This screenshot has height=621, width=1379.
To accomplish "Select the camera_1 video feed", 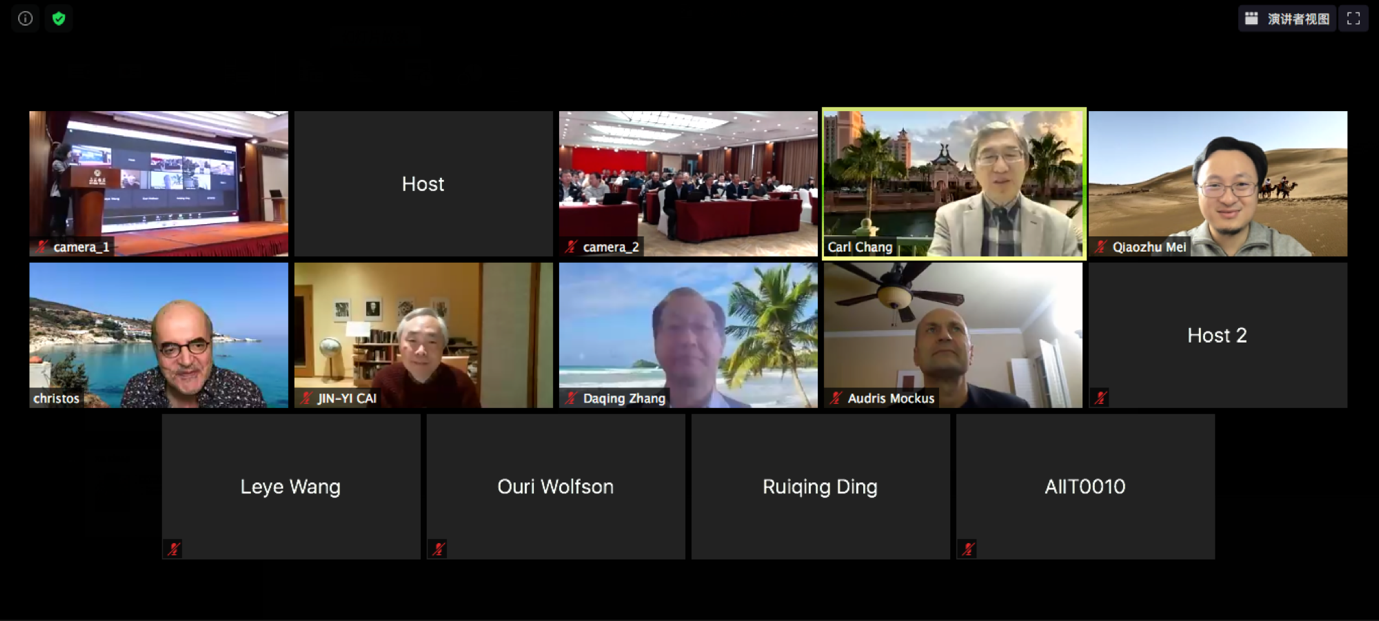I will pos(159,183).
